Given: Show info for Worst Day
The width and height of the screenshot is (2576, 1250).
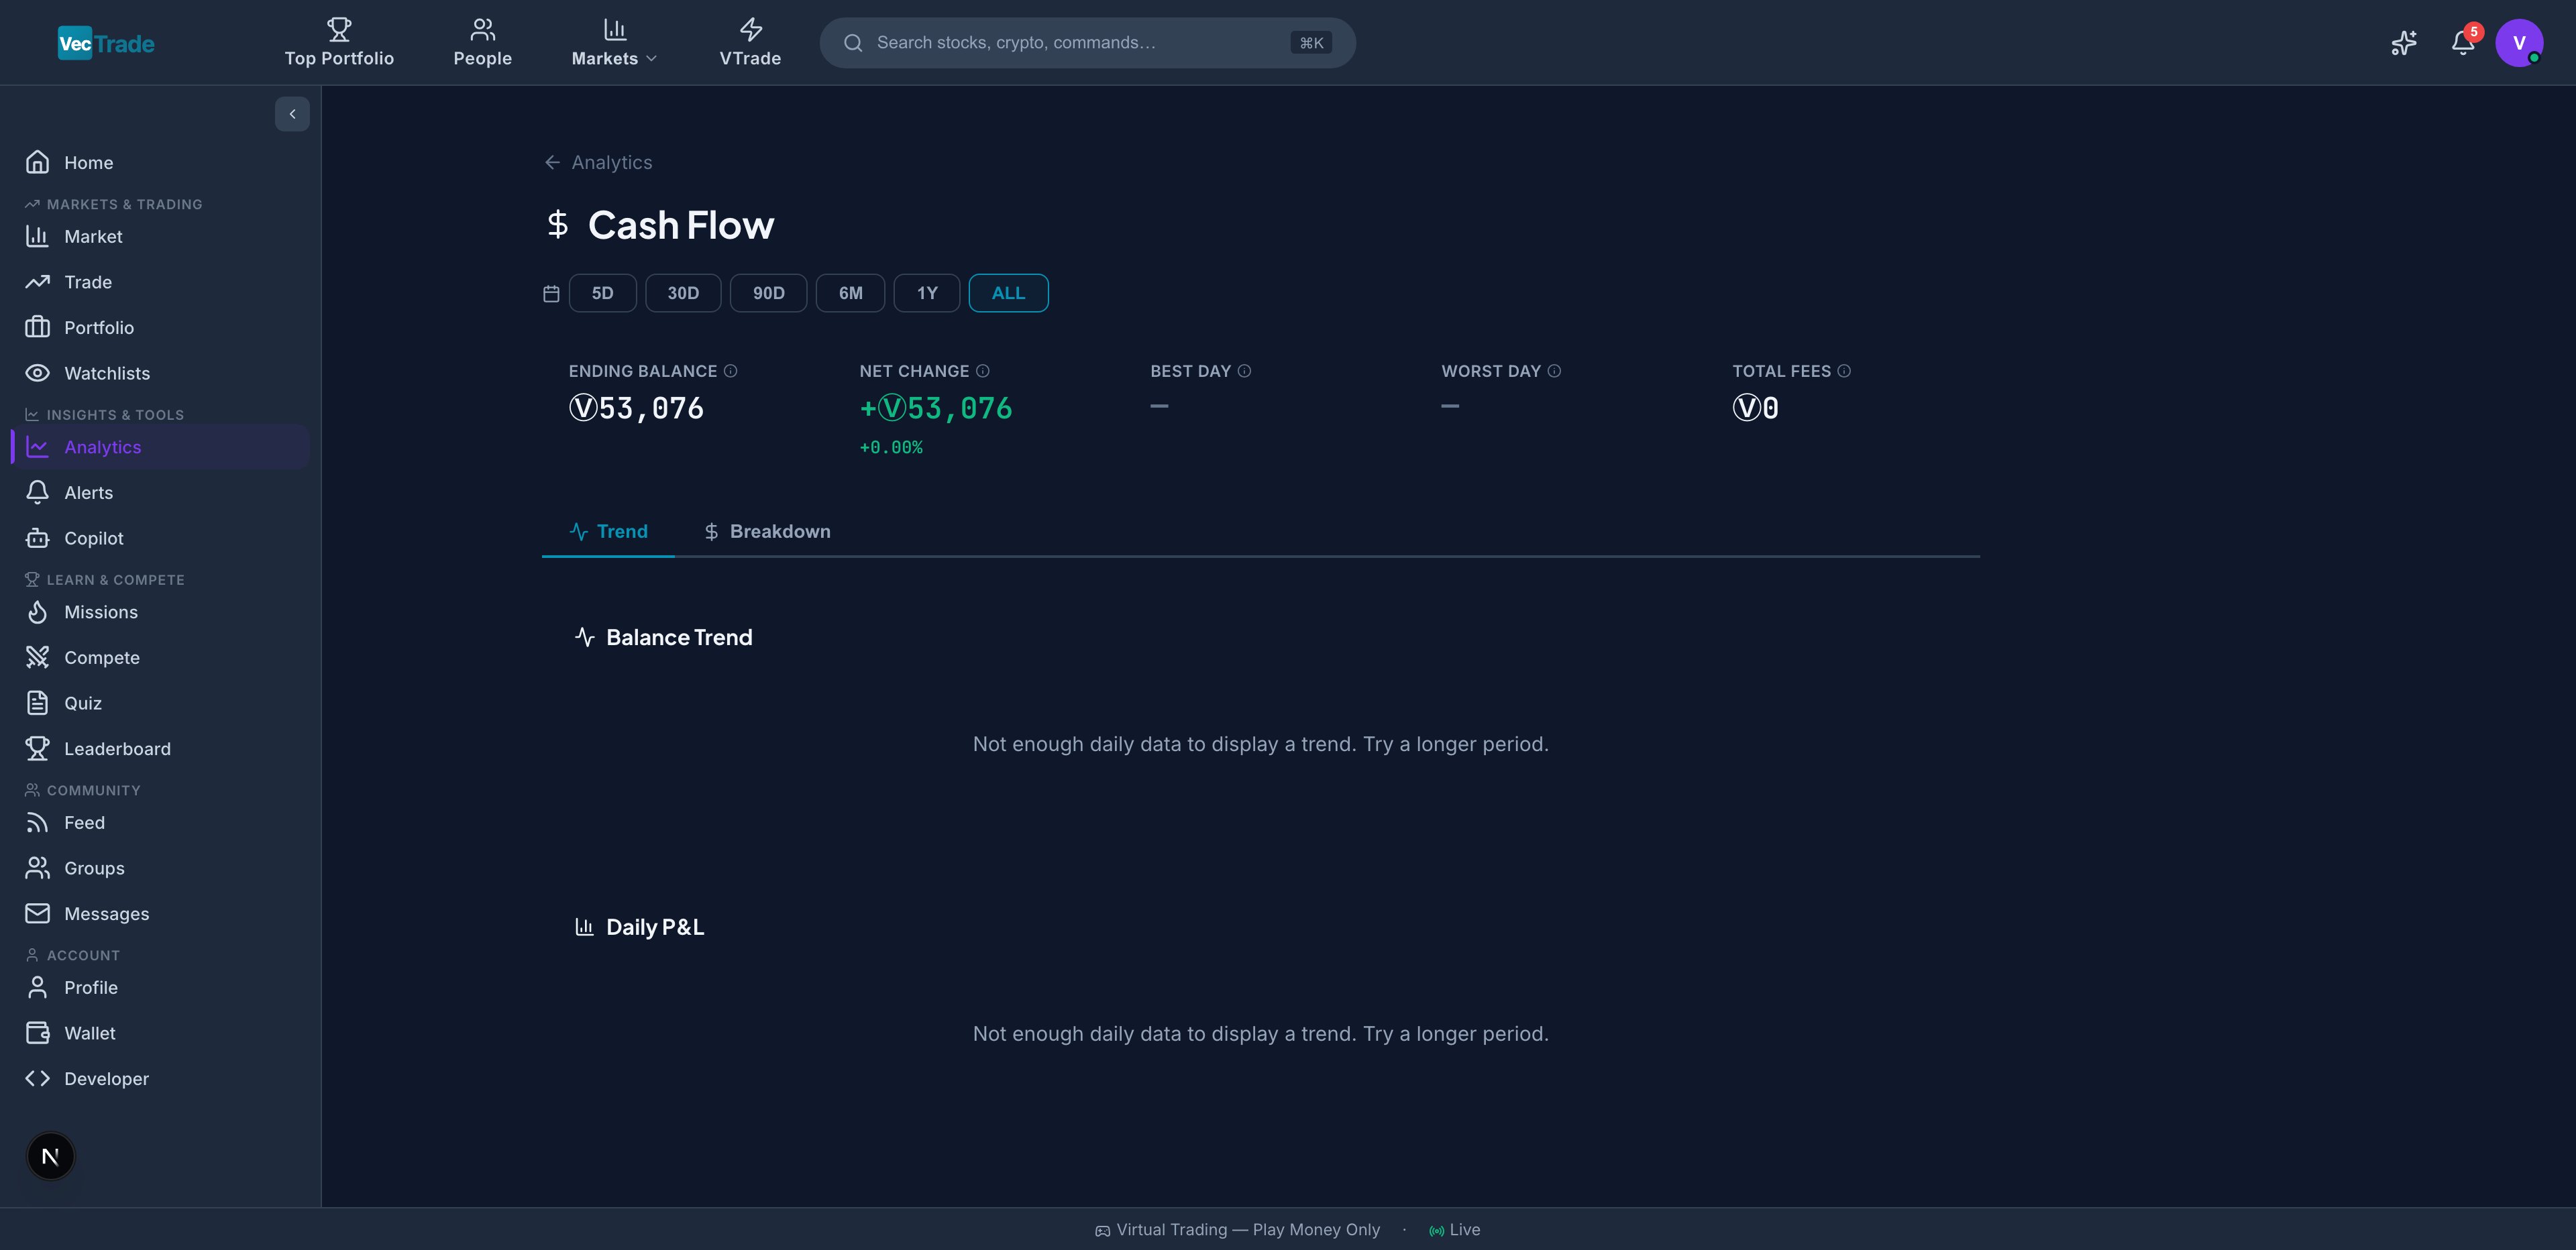Looking at the screenshot, I should coord(1554,371).
